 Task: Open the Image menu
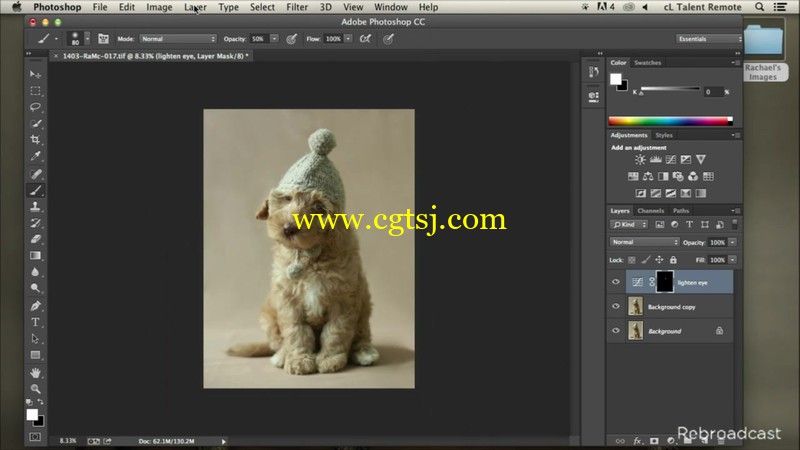pyautogui.click(x=159, y=7)
